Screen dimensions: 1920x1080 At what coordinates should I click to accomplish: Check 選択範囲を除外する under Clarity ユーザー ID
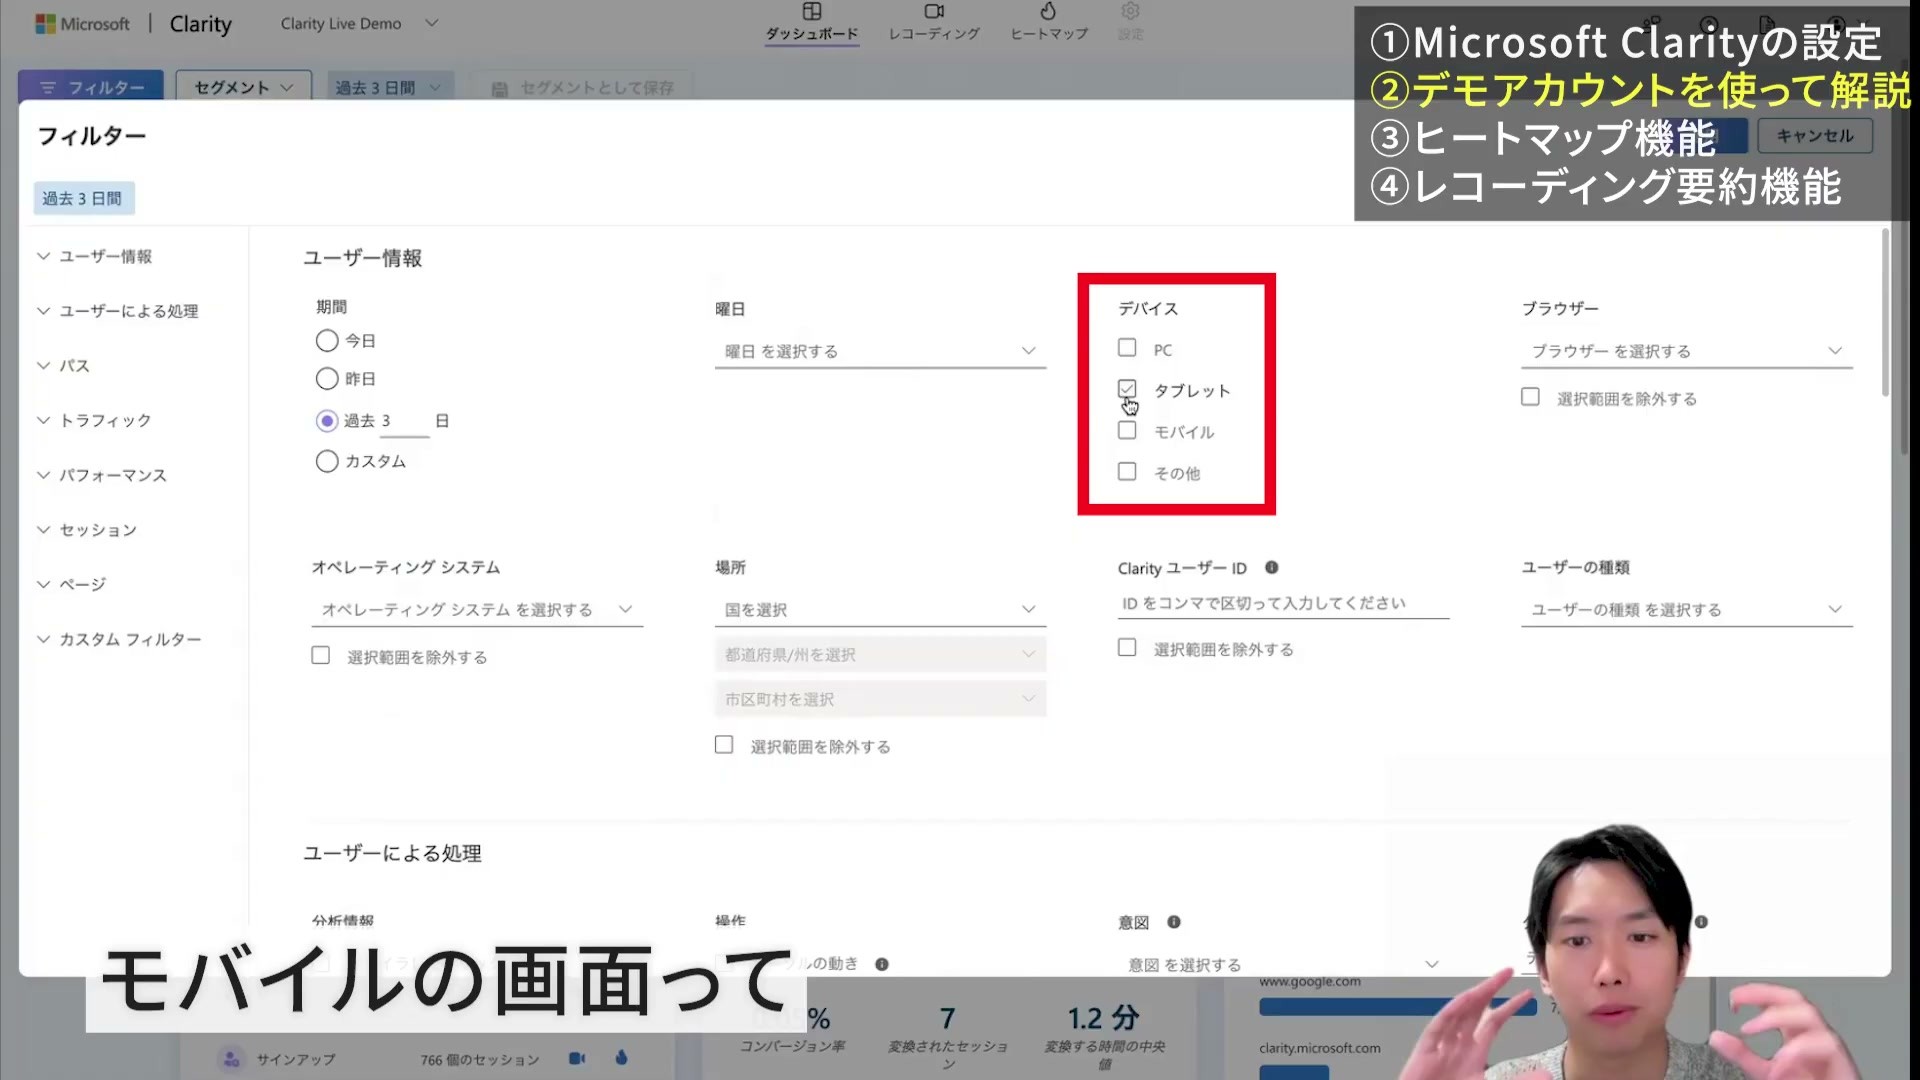pos(1127,648)
